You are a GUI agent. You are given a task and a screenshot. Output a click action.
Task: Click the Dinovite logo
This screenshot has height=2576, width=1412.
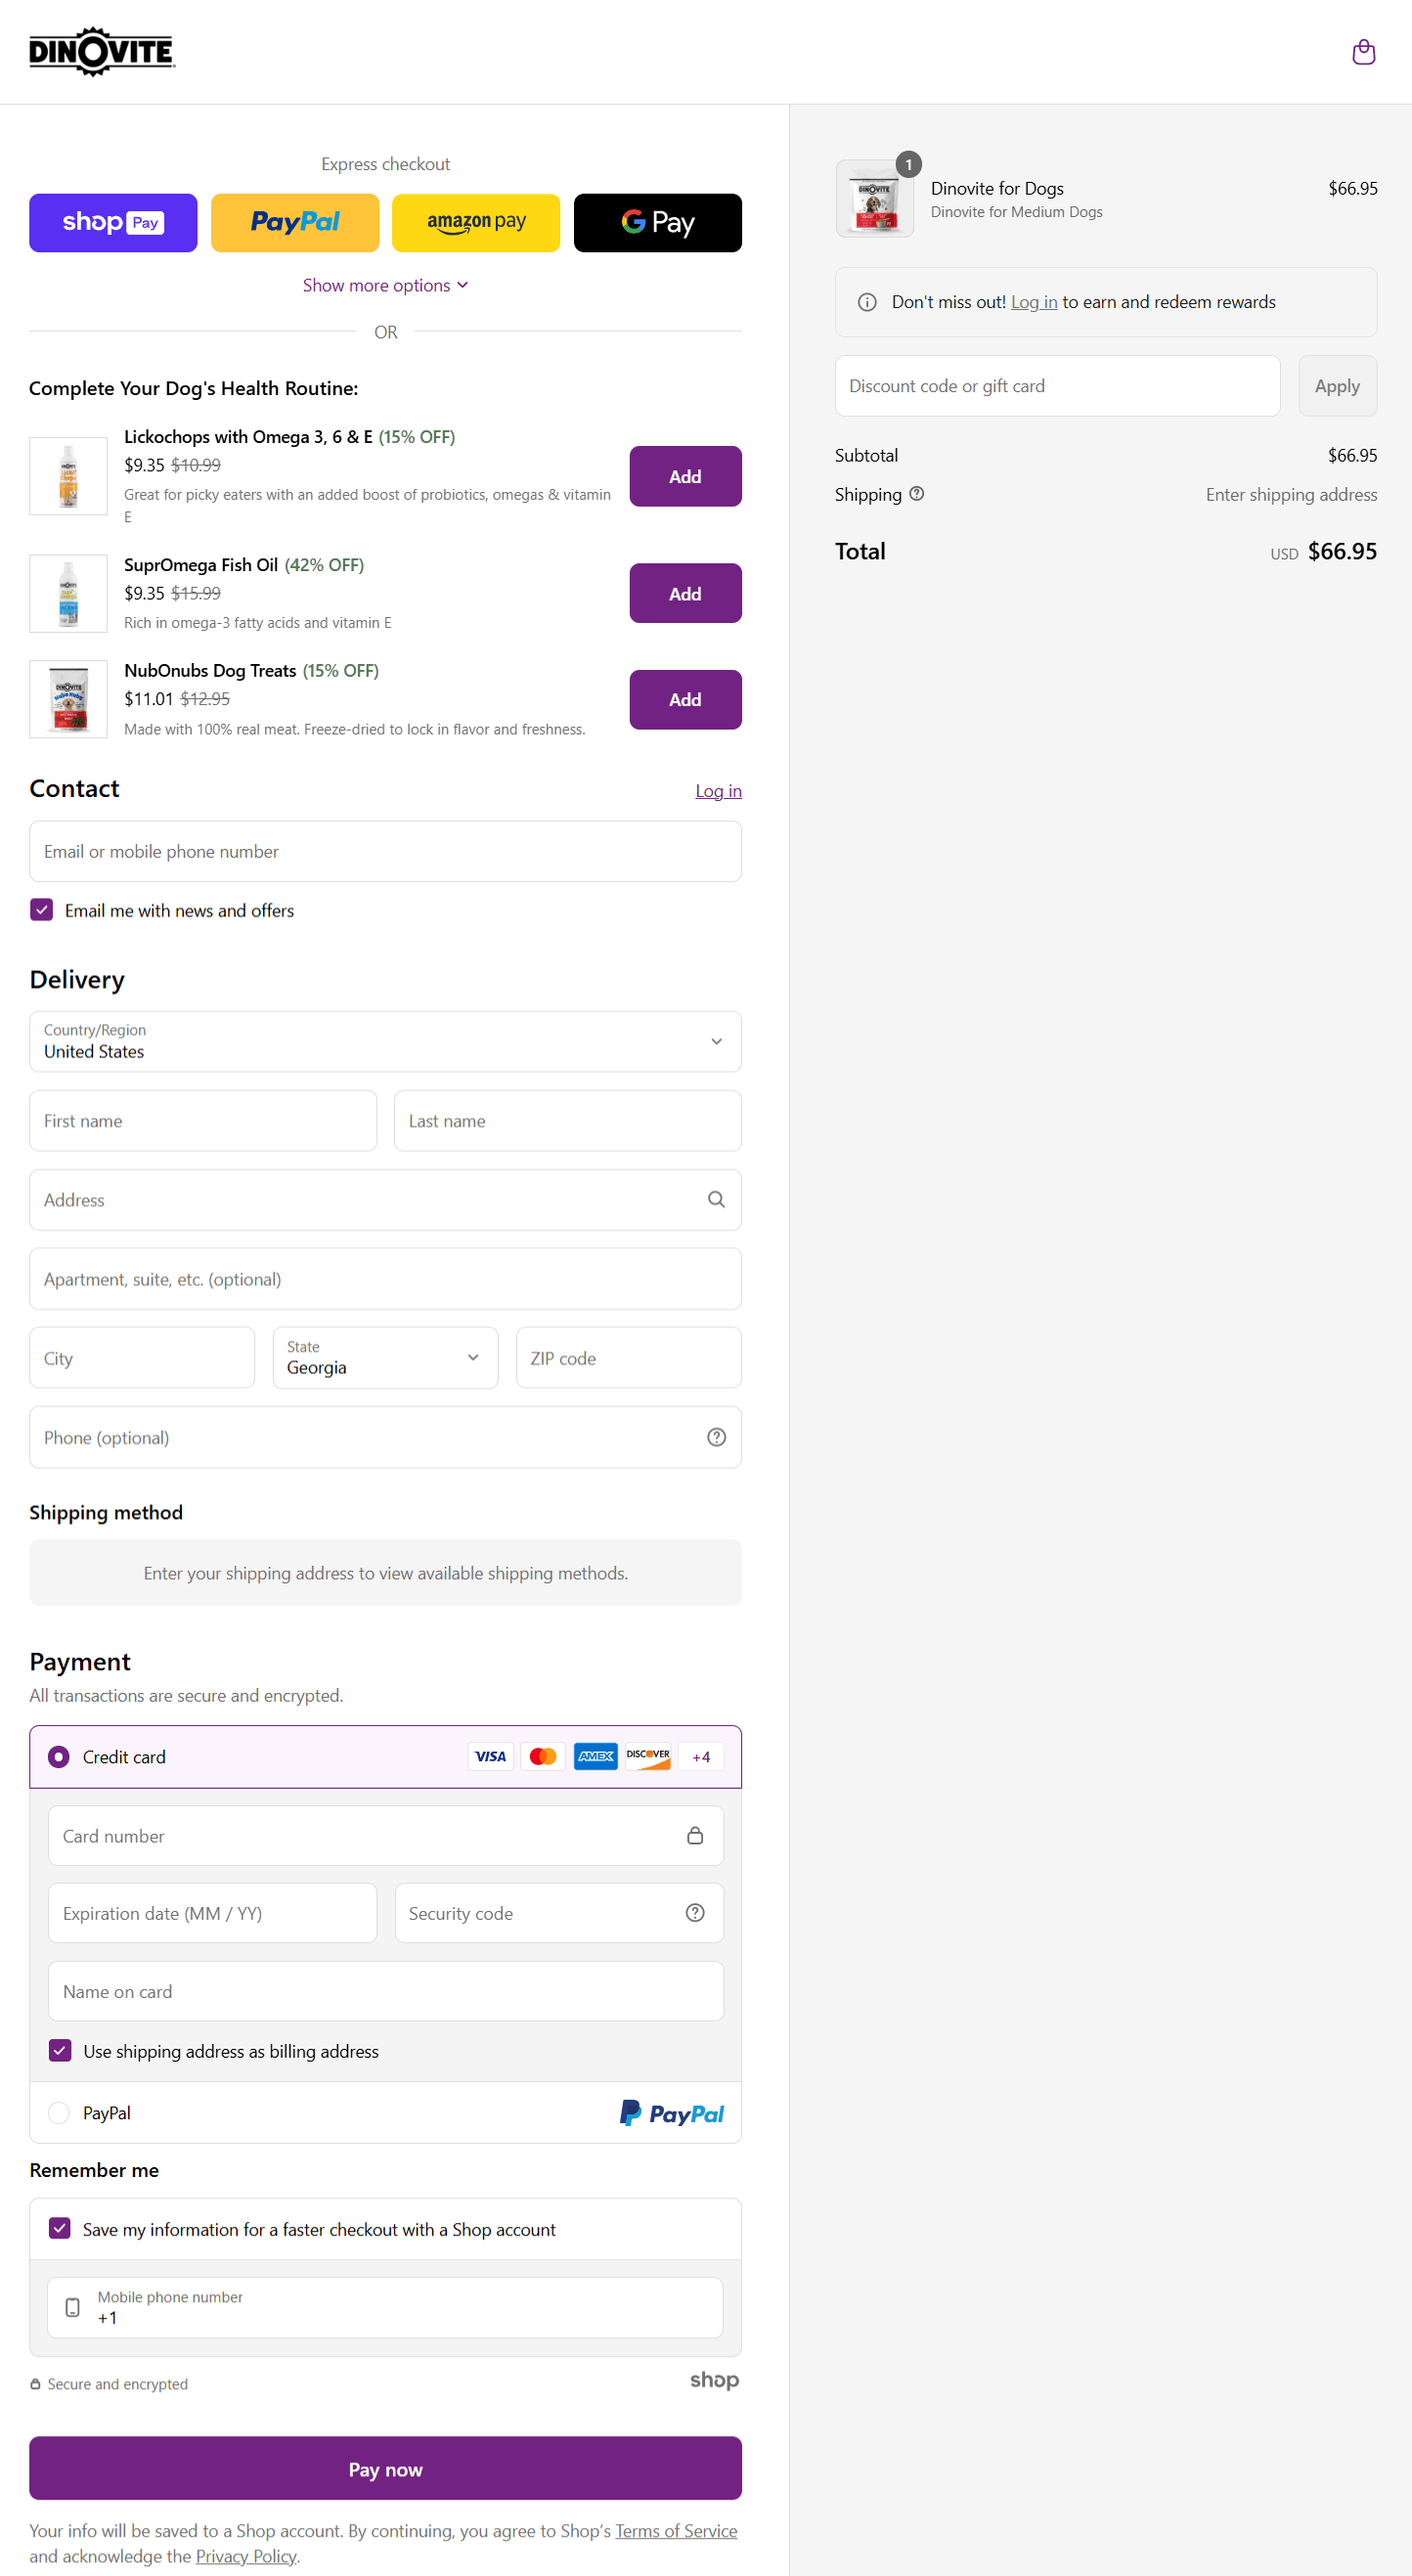click(102, 52)
